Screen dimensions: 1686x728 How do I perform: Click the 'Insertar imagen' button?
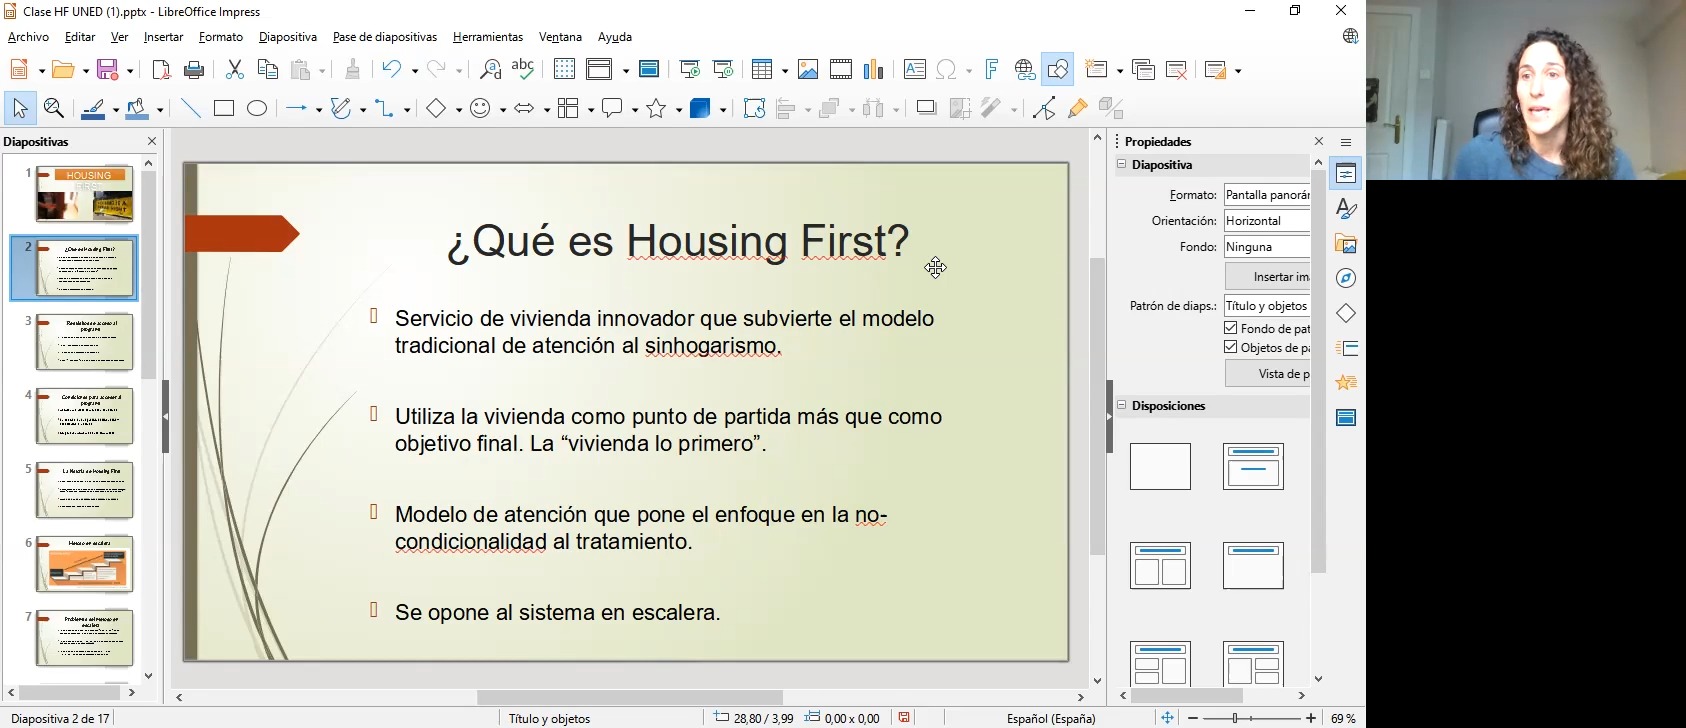coord(1268,277)
